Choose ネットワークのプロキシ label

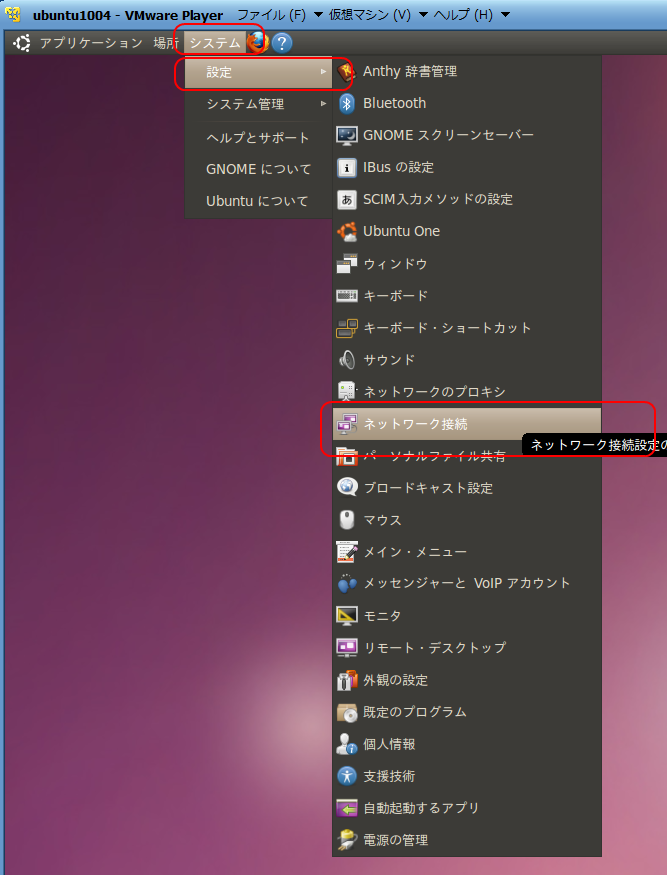point(434,392)
